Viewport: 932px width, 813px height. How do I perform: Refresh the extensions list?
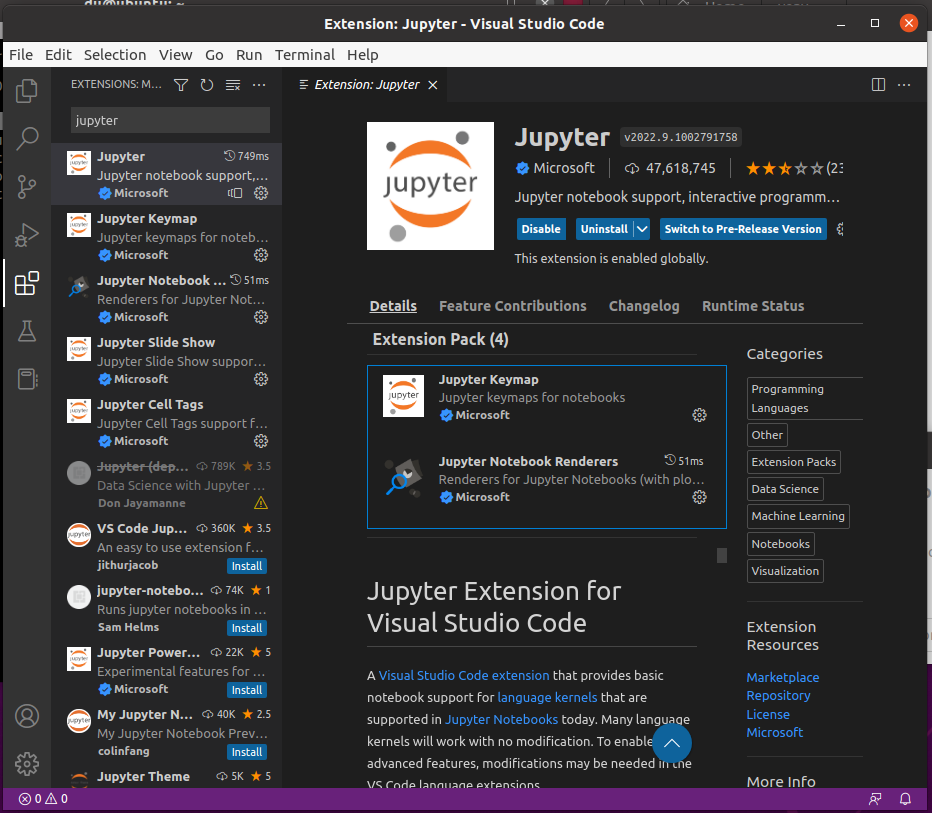[207, 85]
